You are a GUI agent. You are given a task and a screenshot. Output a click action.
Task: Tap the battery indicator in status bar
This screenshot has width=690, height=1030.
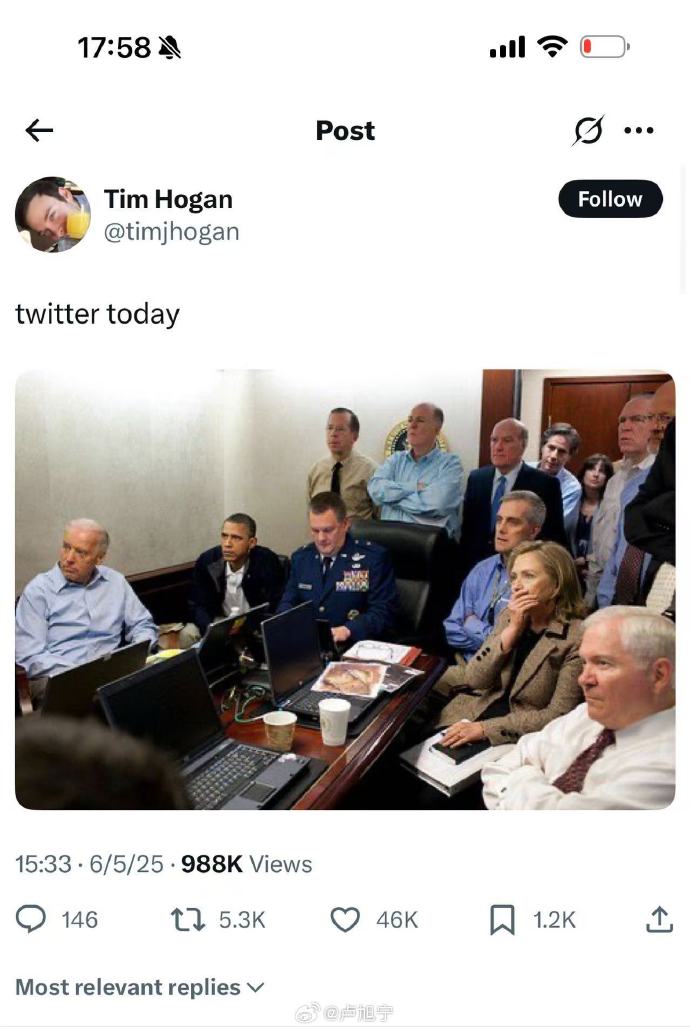coord(605,47)
